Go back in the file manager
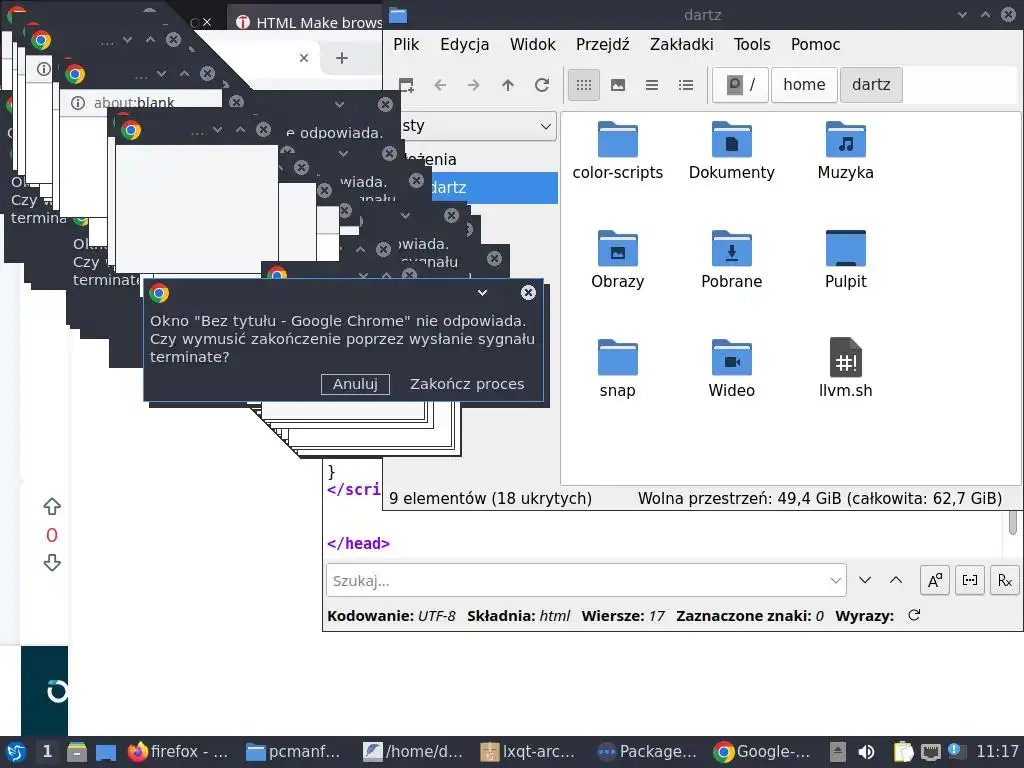 pos(441,85)
